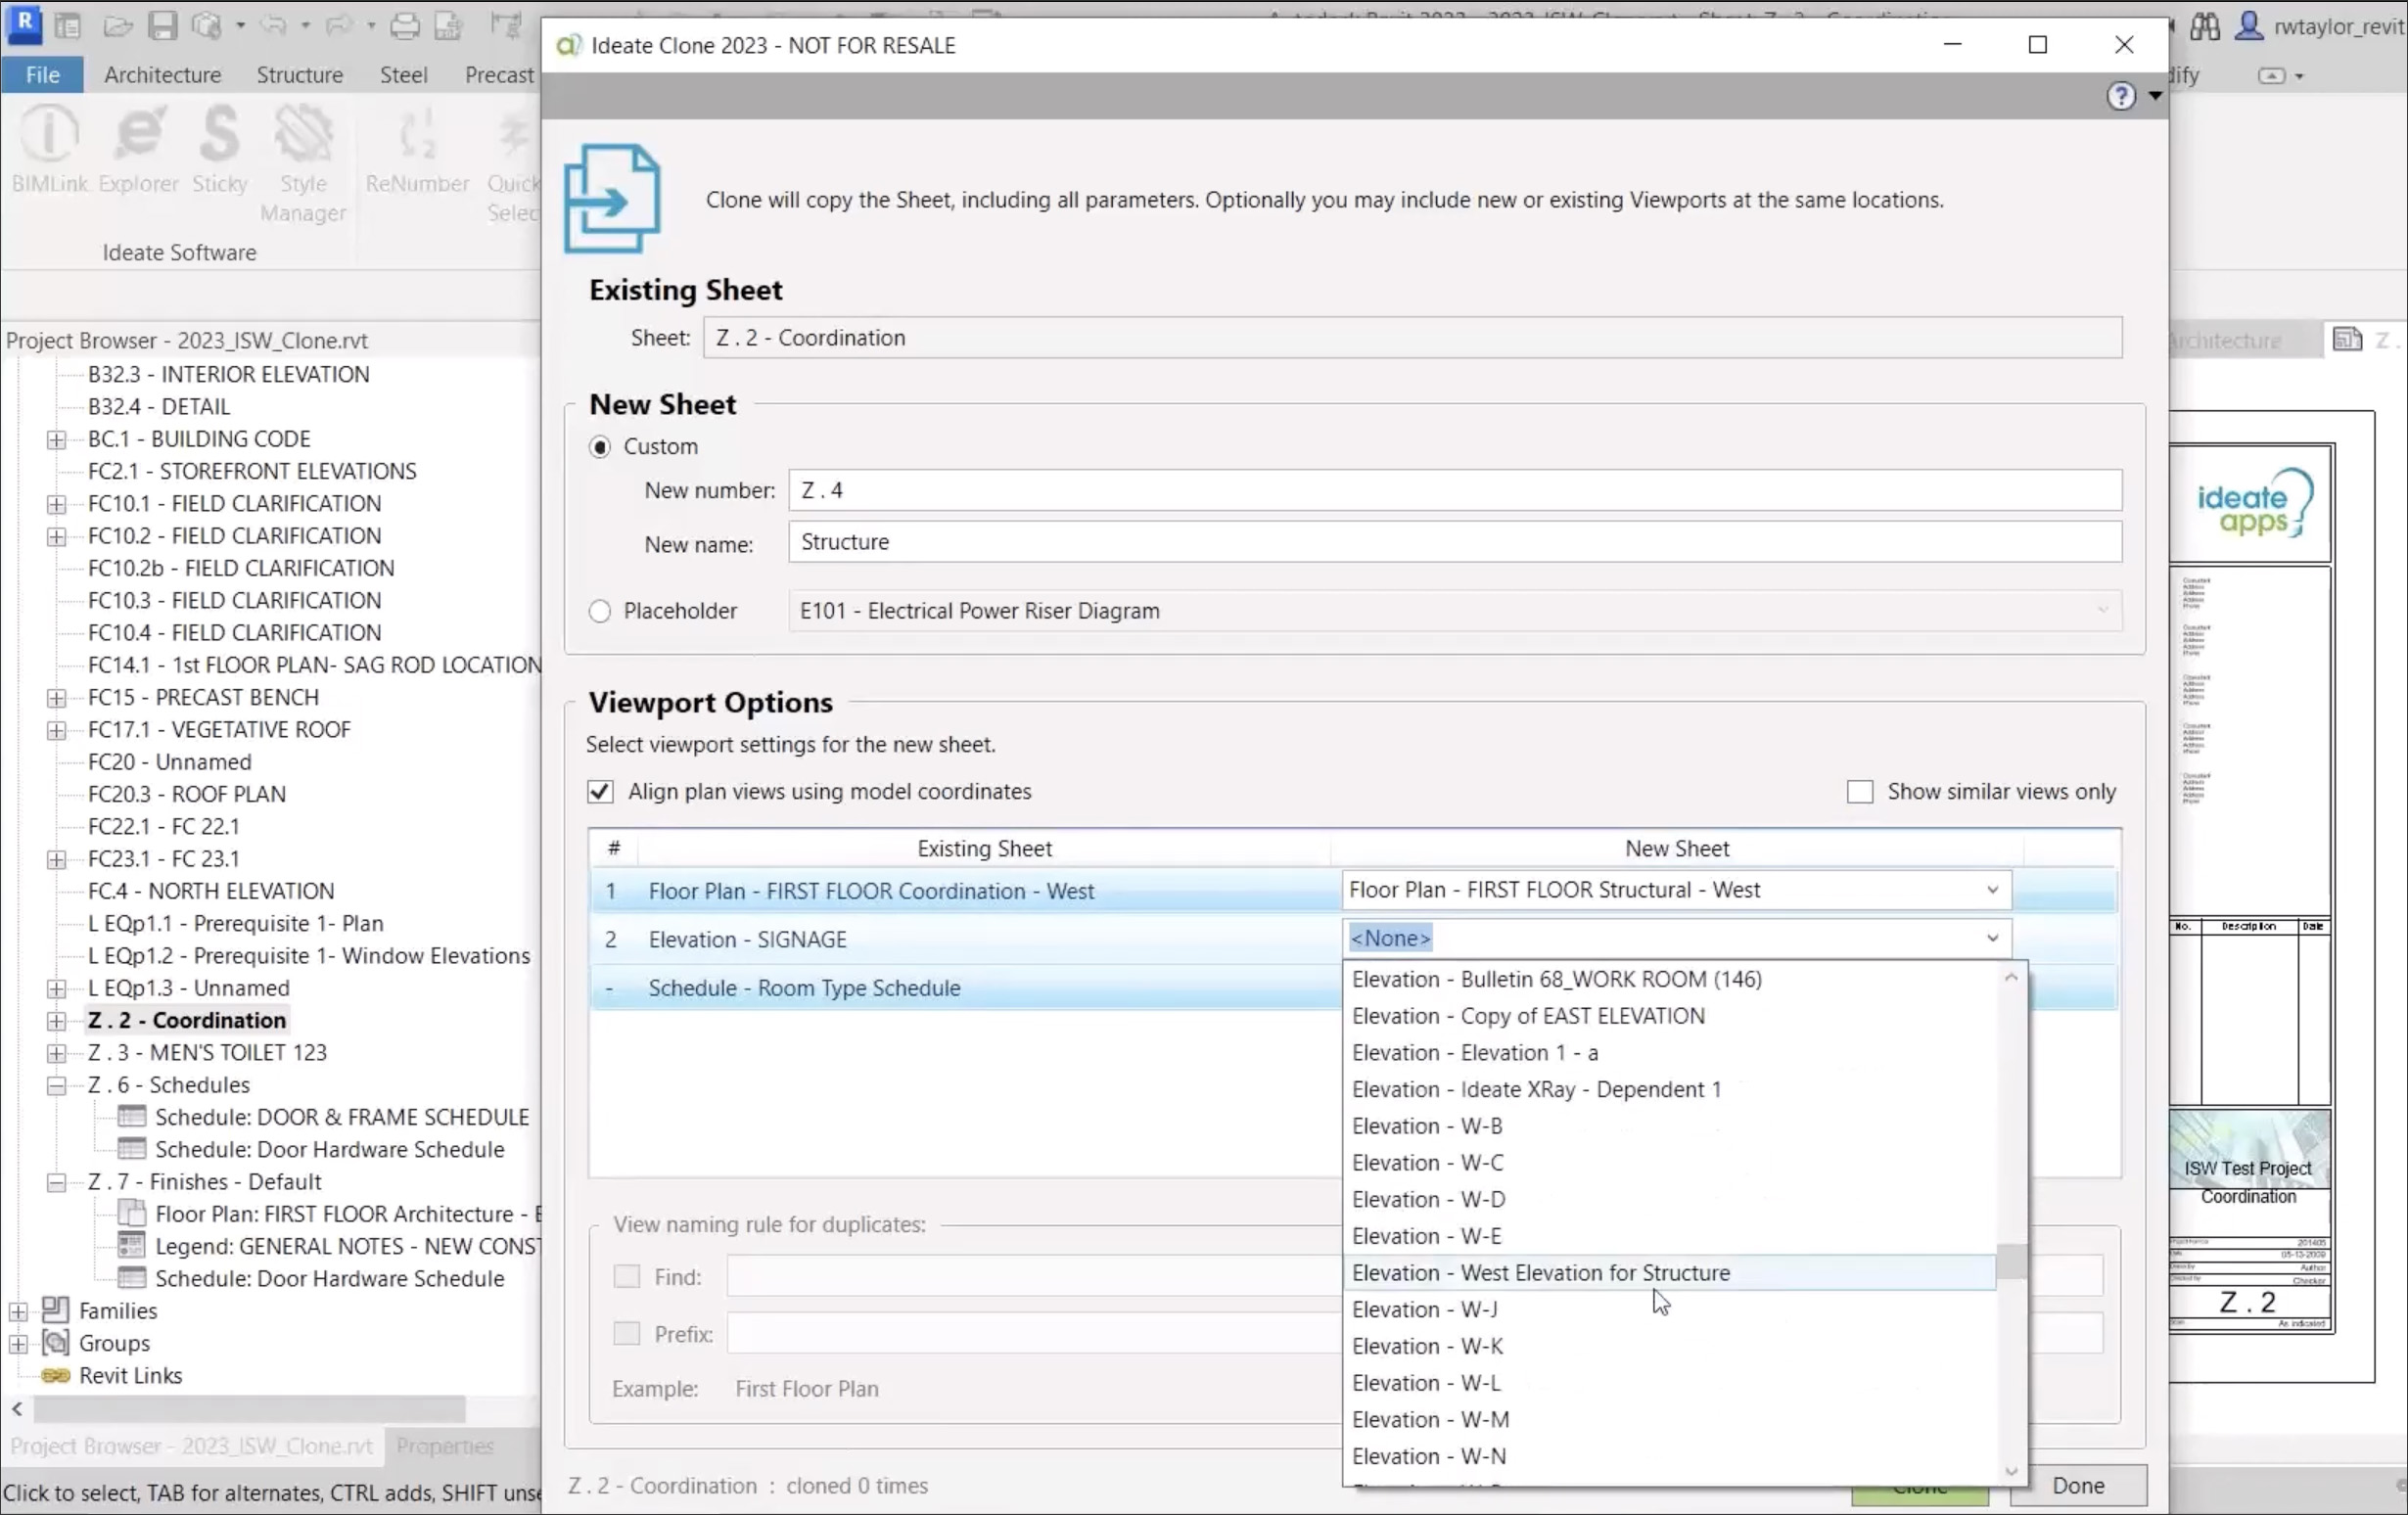The width and height of the screenshot is (2408, 1515).
Task: Launch Ideate Explorer icon
Action: point(139,150)
